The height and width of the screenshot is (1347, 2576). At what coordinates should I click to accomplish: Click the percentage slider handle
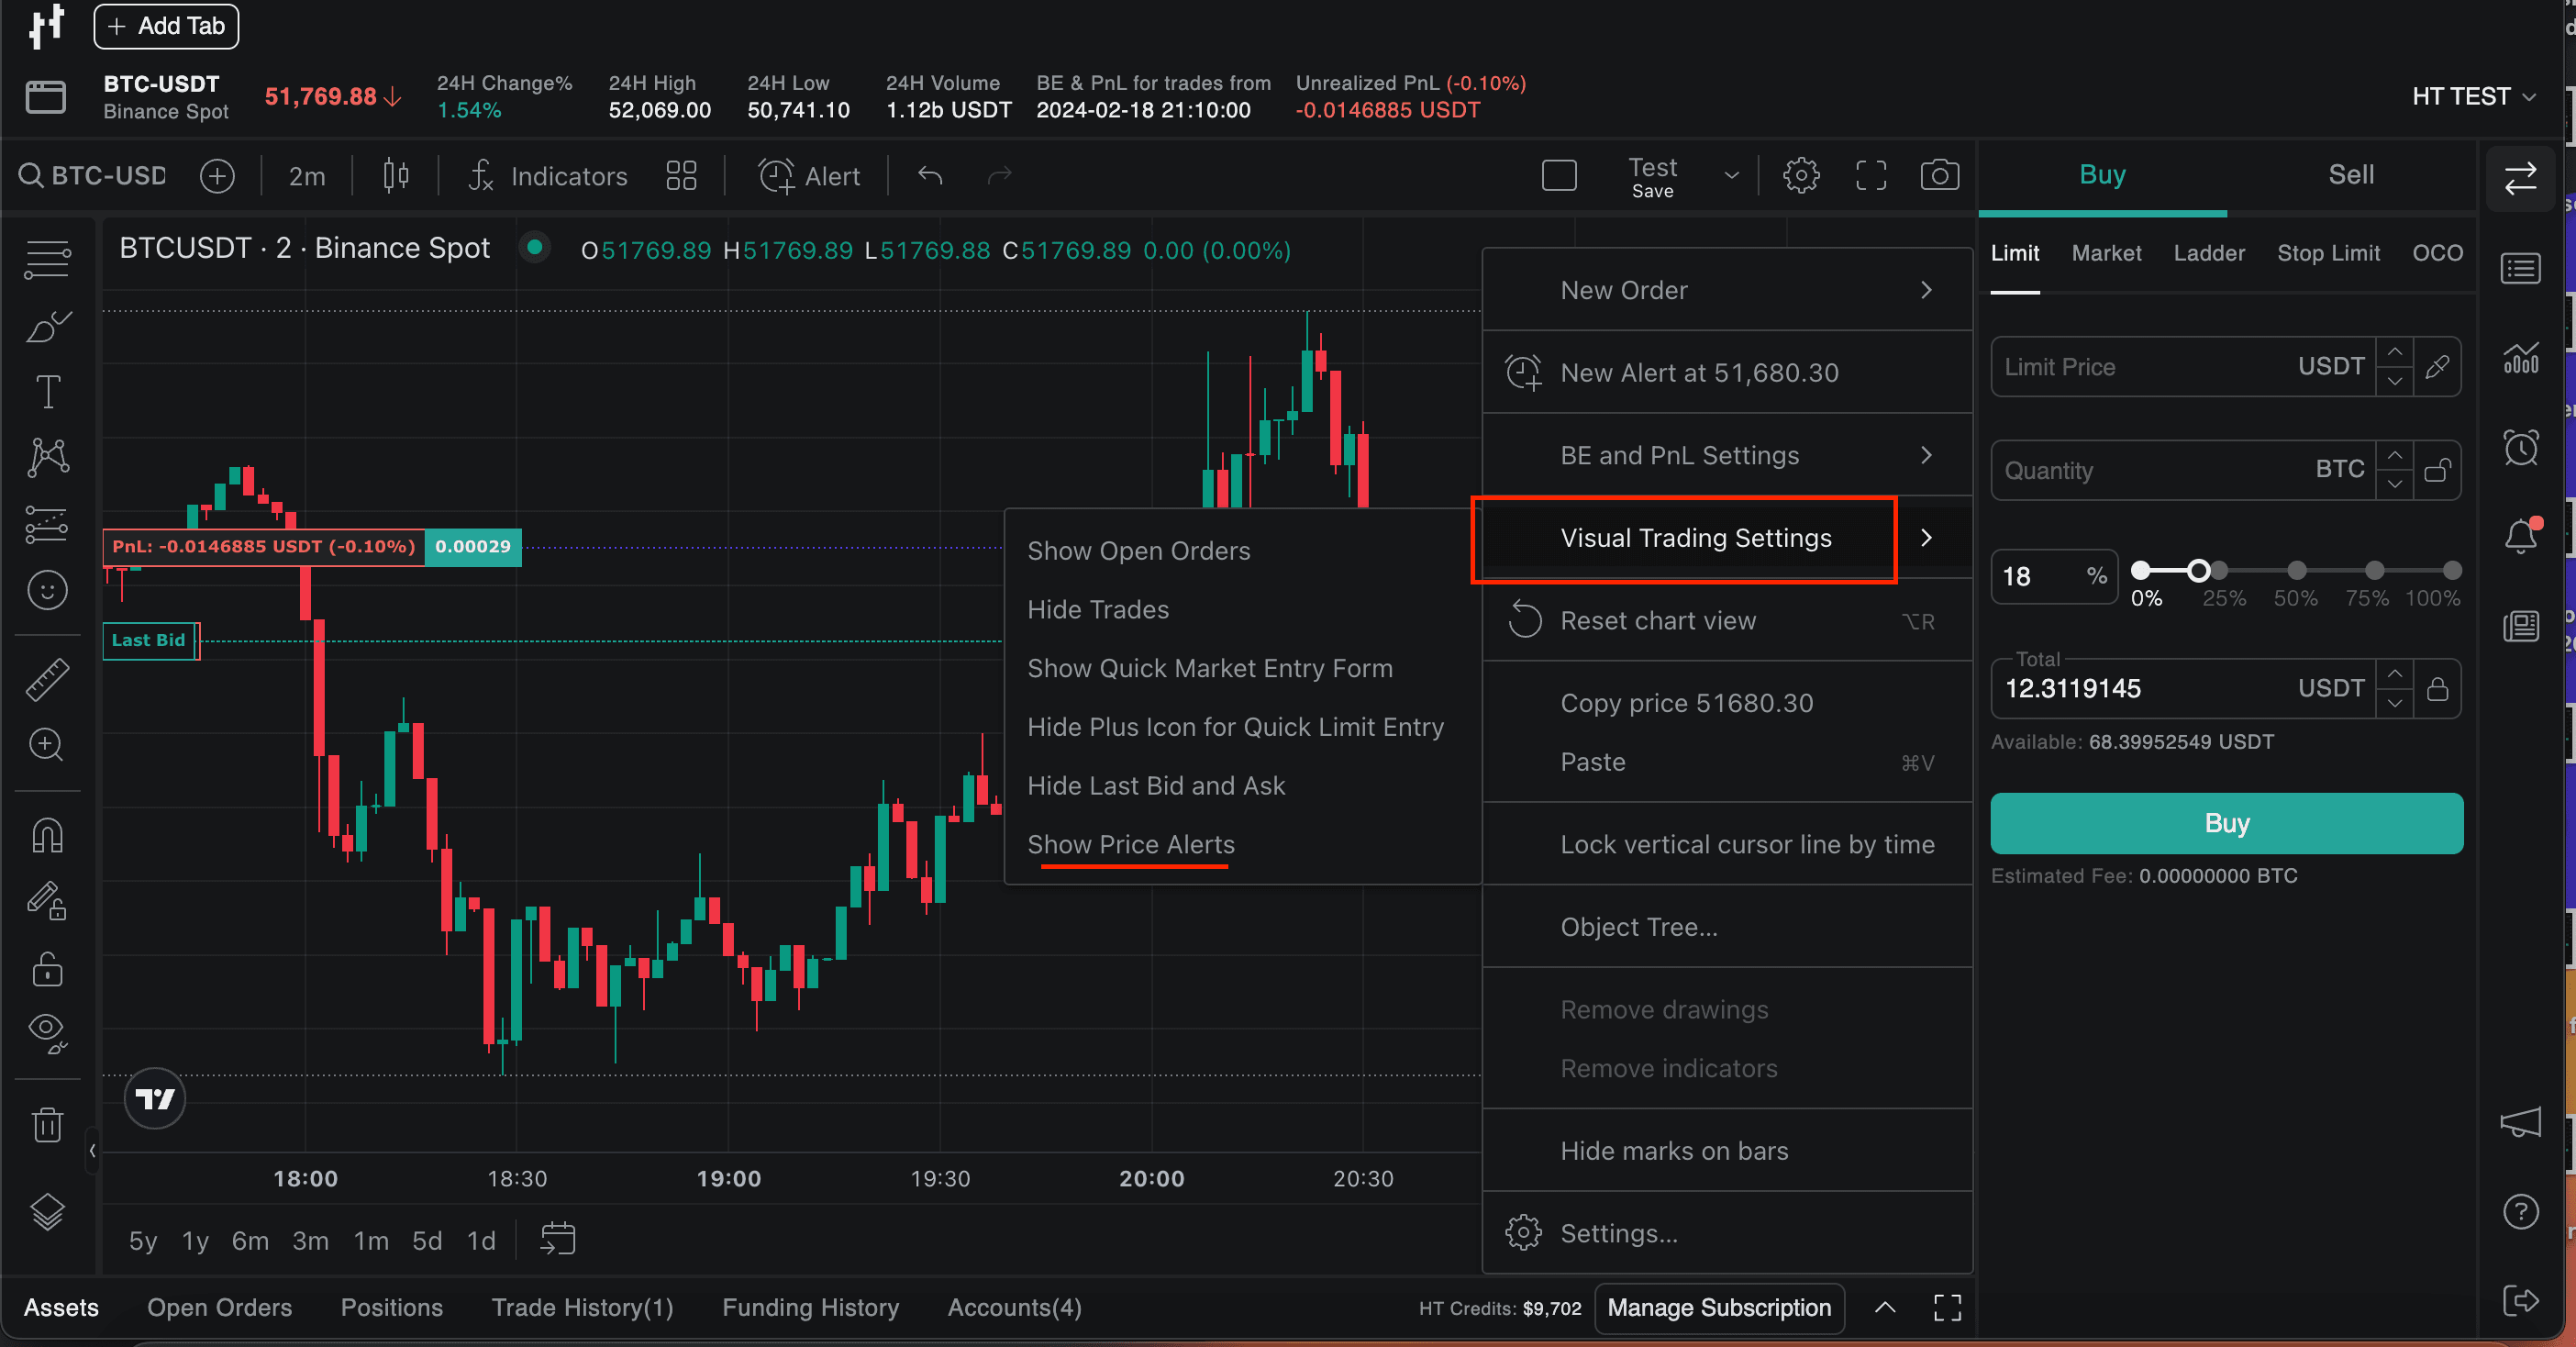(2198, 571)
